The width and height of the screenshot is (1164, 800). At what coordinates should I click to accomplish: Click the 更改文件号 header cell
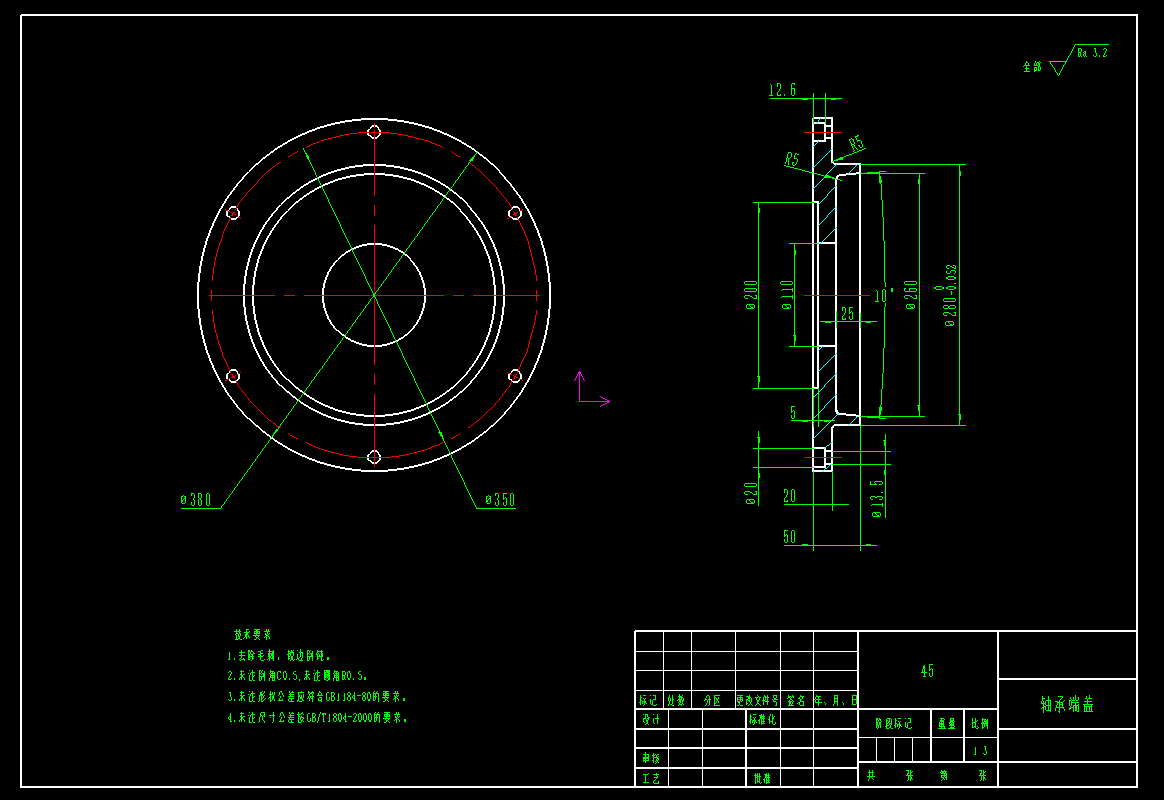coord(757,701)
